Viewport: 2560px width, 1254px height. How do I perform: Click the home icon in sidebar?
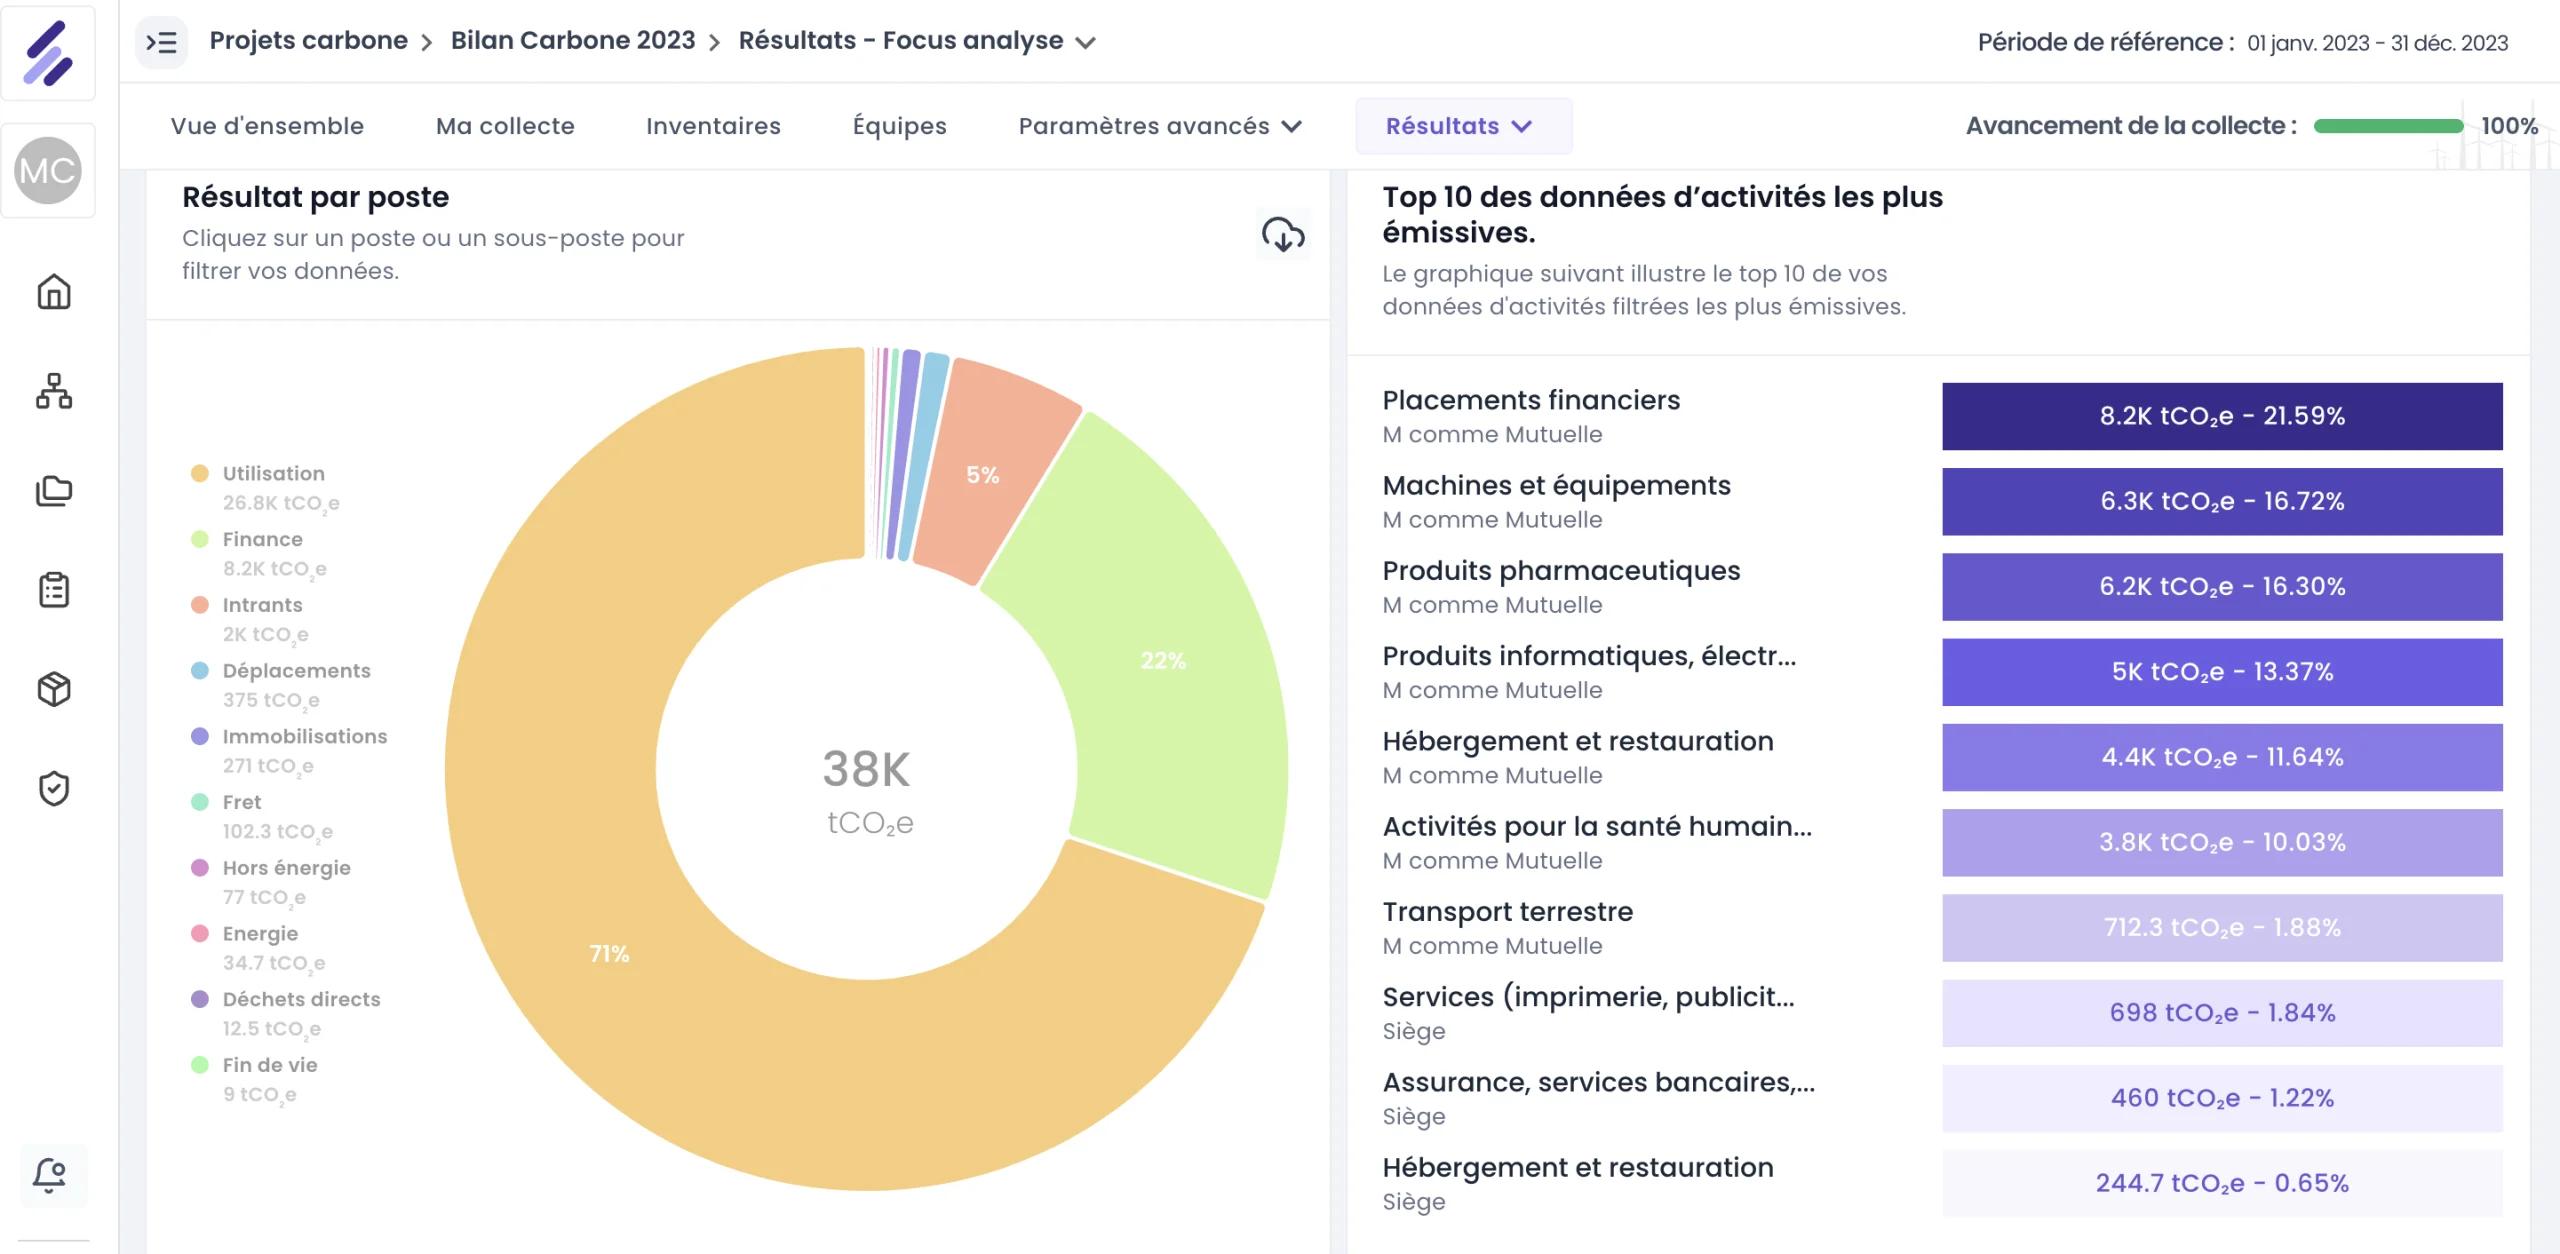[54, 292]
